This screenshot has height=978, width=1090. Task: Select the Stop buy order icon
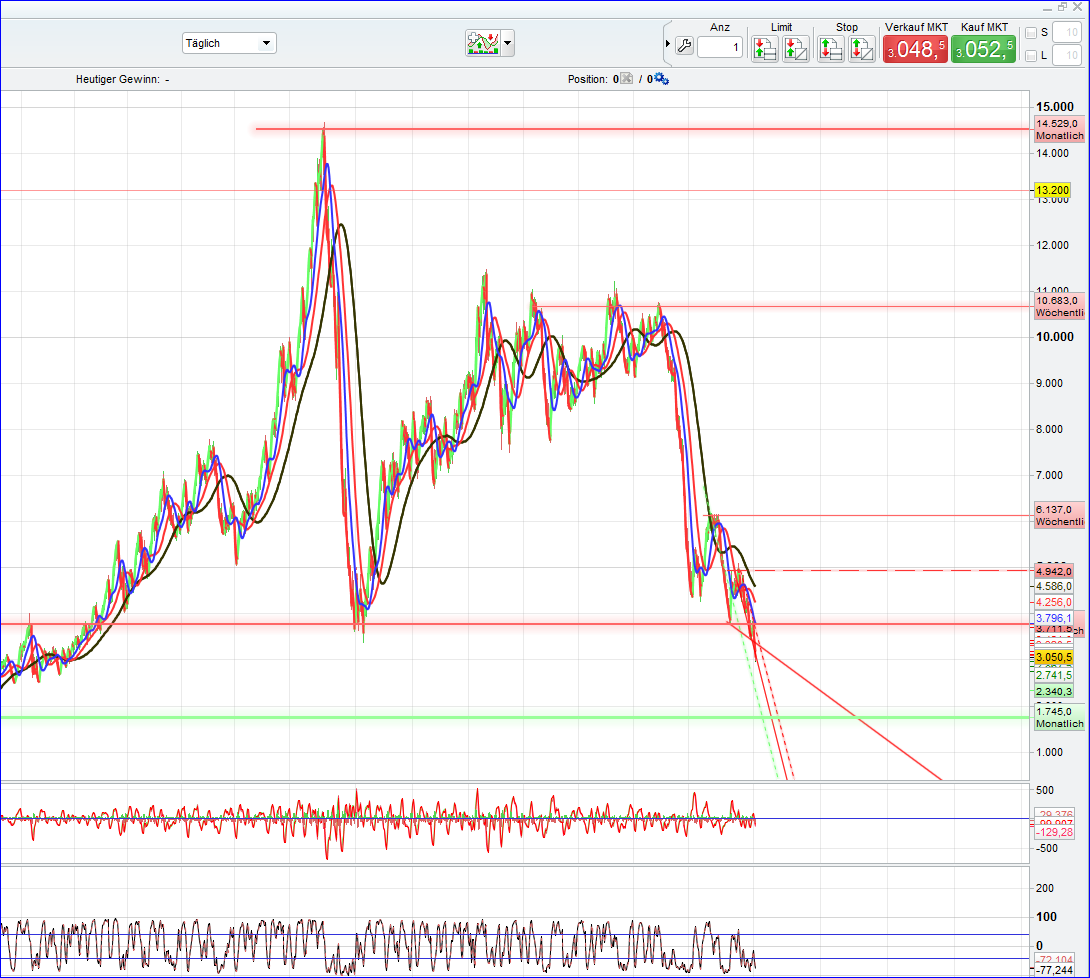pos(831,47)
